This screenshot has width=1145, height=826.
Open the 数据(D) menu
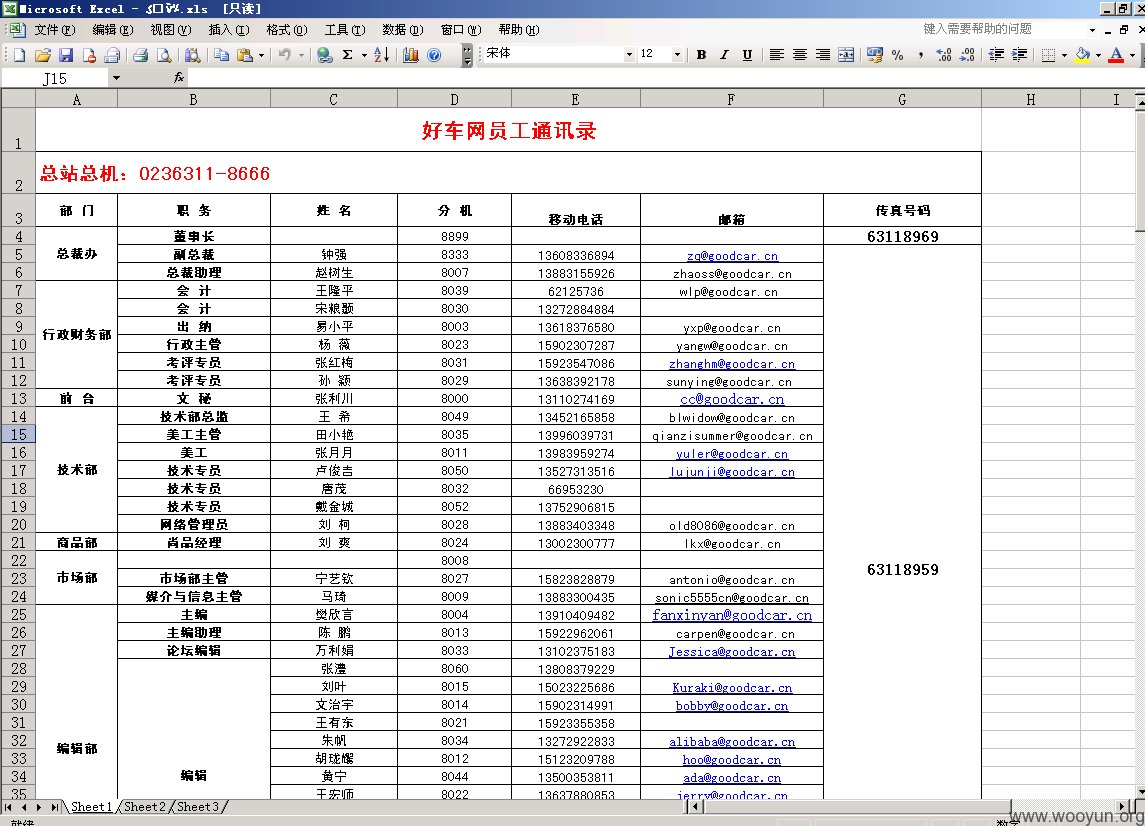click(402, 30)
